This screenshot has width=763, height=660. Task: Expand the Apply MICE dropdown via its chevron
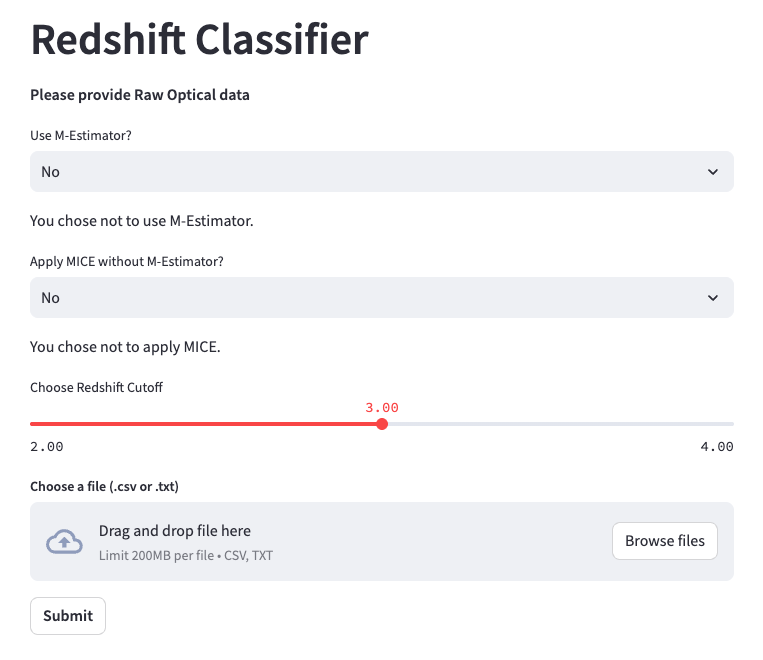pos(712,298)
